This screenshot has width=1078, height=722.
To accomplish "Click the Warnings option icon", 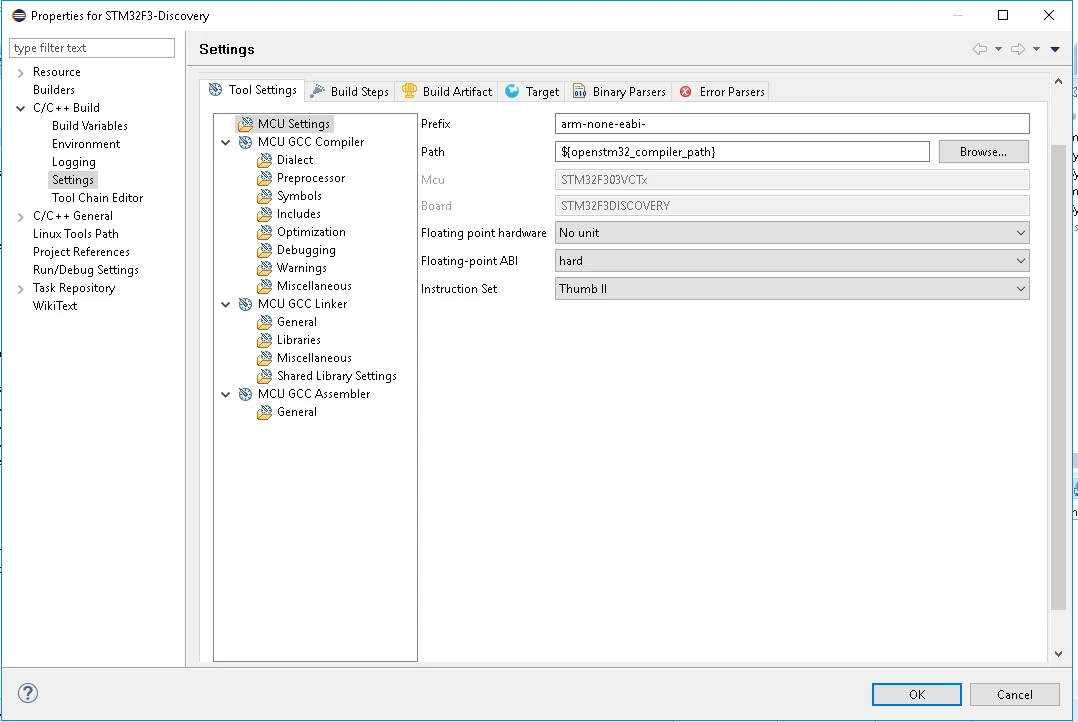I will pos(265,268).
